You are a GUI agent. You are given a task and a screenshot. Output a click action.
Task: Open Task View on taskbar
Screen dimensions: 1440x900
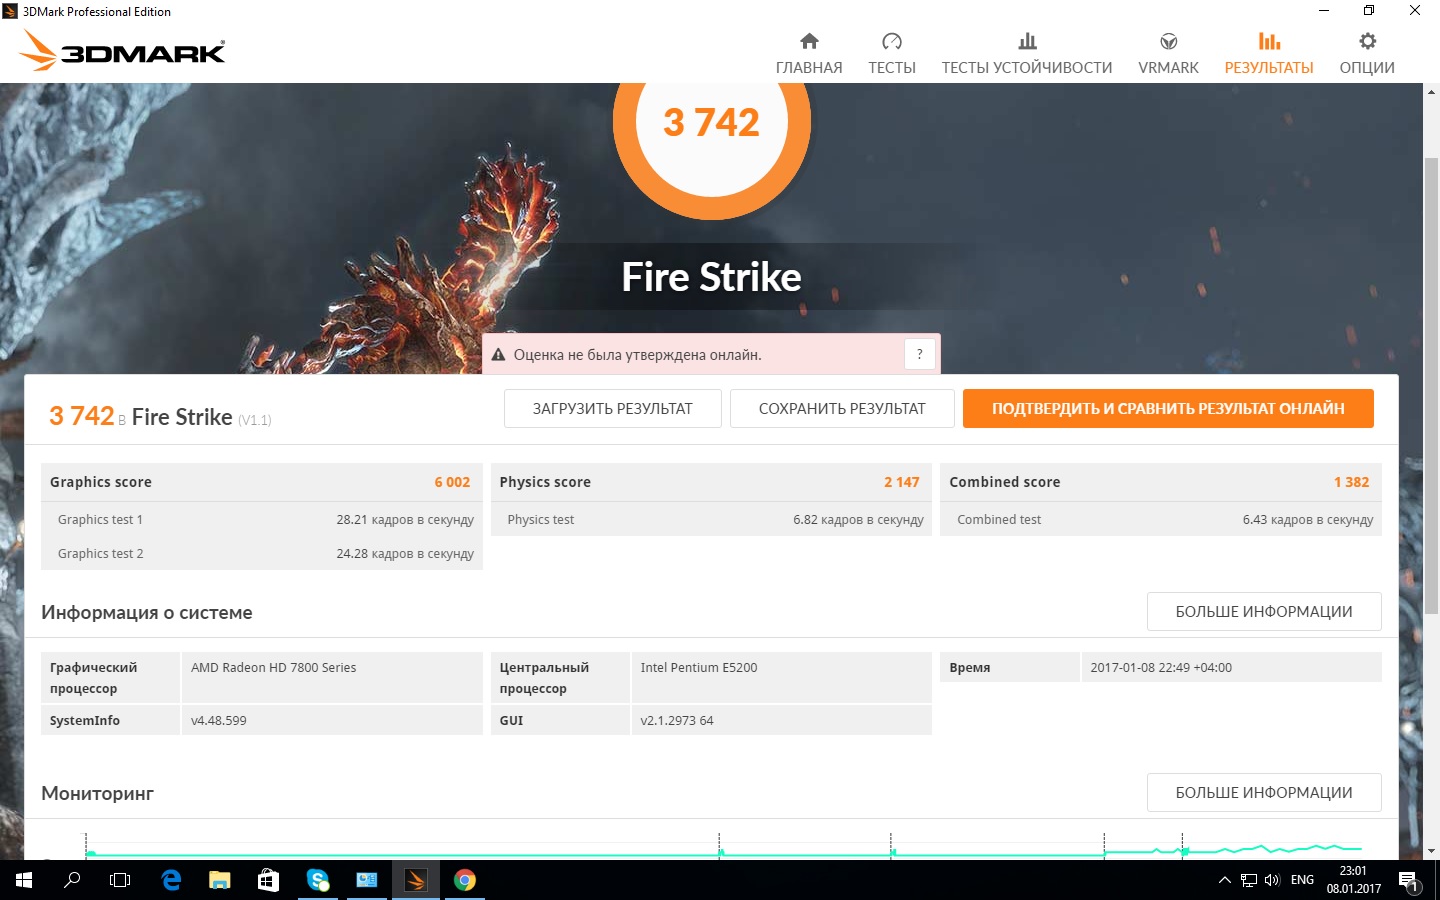tap(120, 880)
